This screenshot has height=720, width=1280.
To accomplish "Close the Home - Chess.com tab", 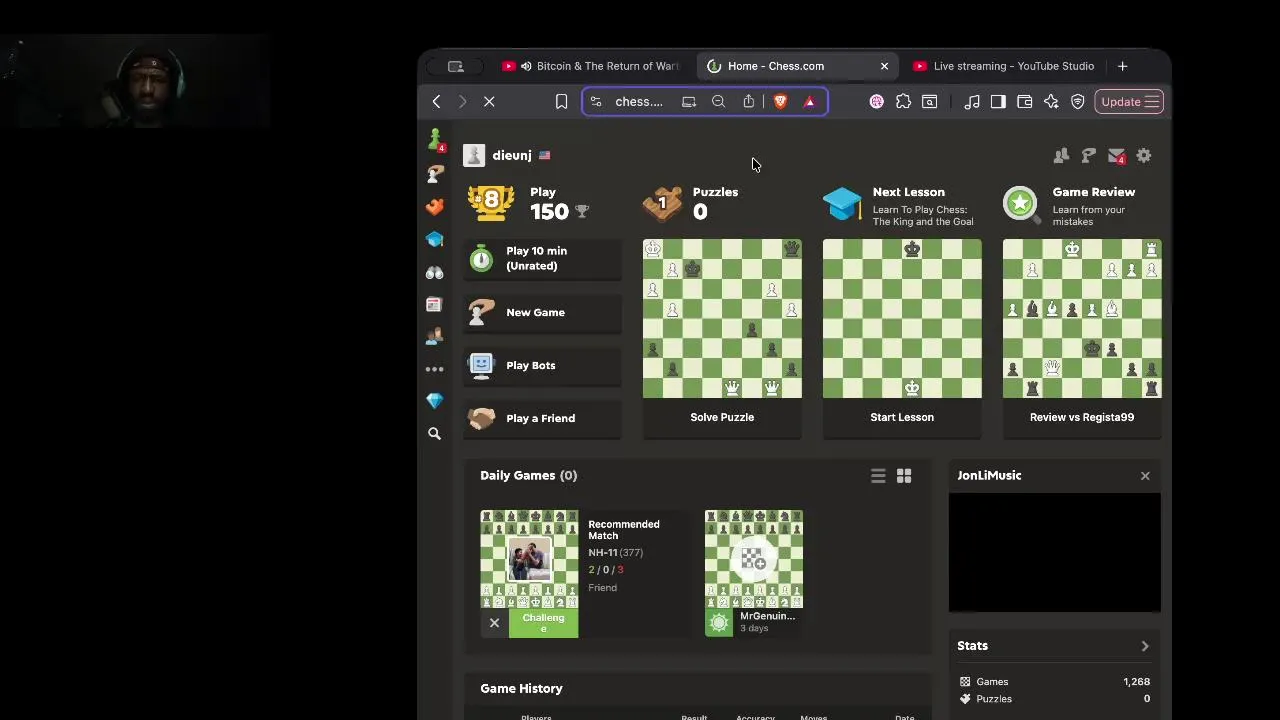I will click(x=884, y=66).
